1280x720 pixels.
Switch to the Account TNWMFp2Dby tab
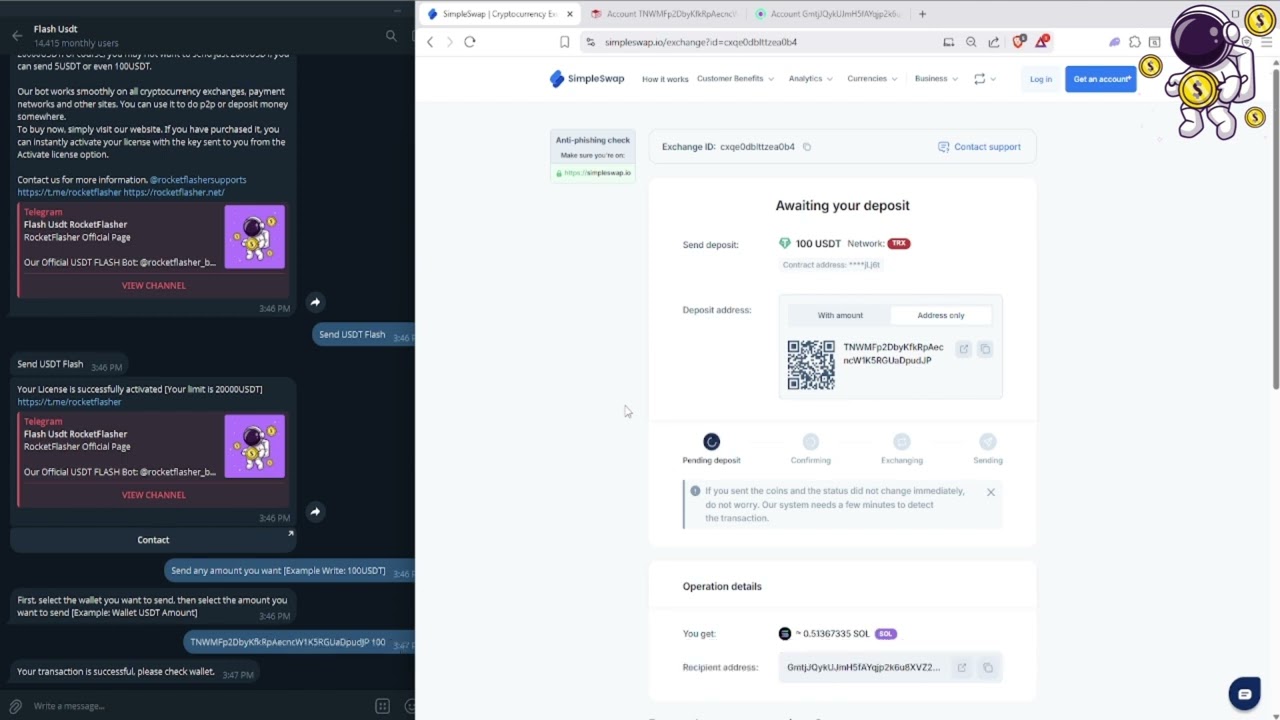[664, 14]
